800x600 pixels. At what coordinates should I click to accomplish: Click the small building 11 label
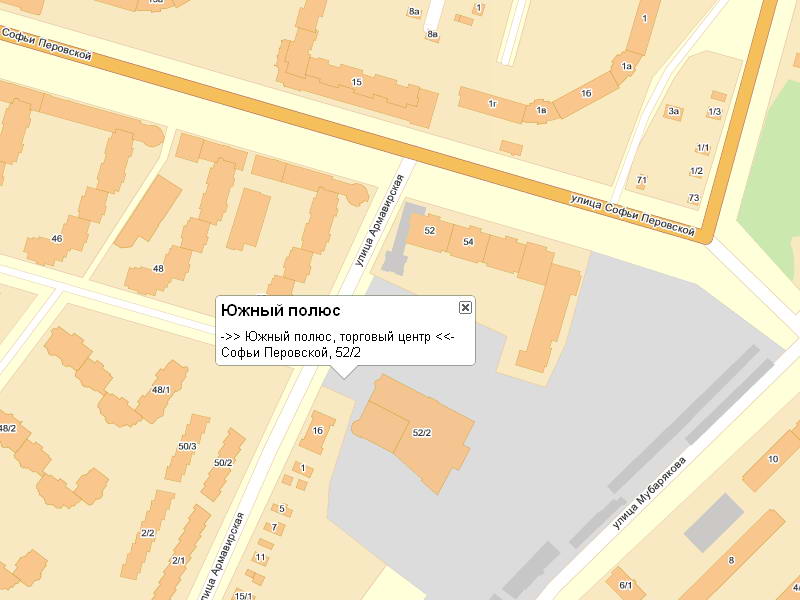[260, 557]
